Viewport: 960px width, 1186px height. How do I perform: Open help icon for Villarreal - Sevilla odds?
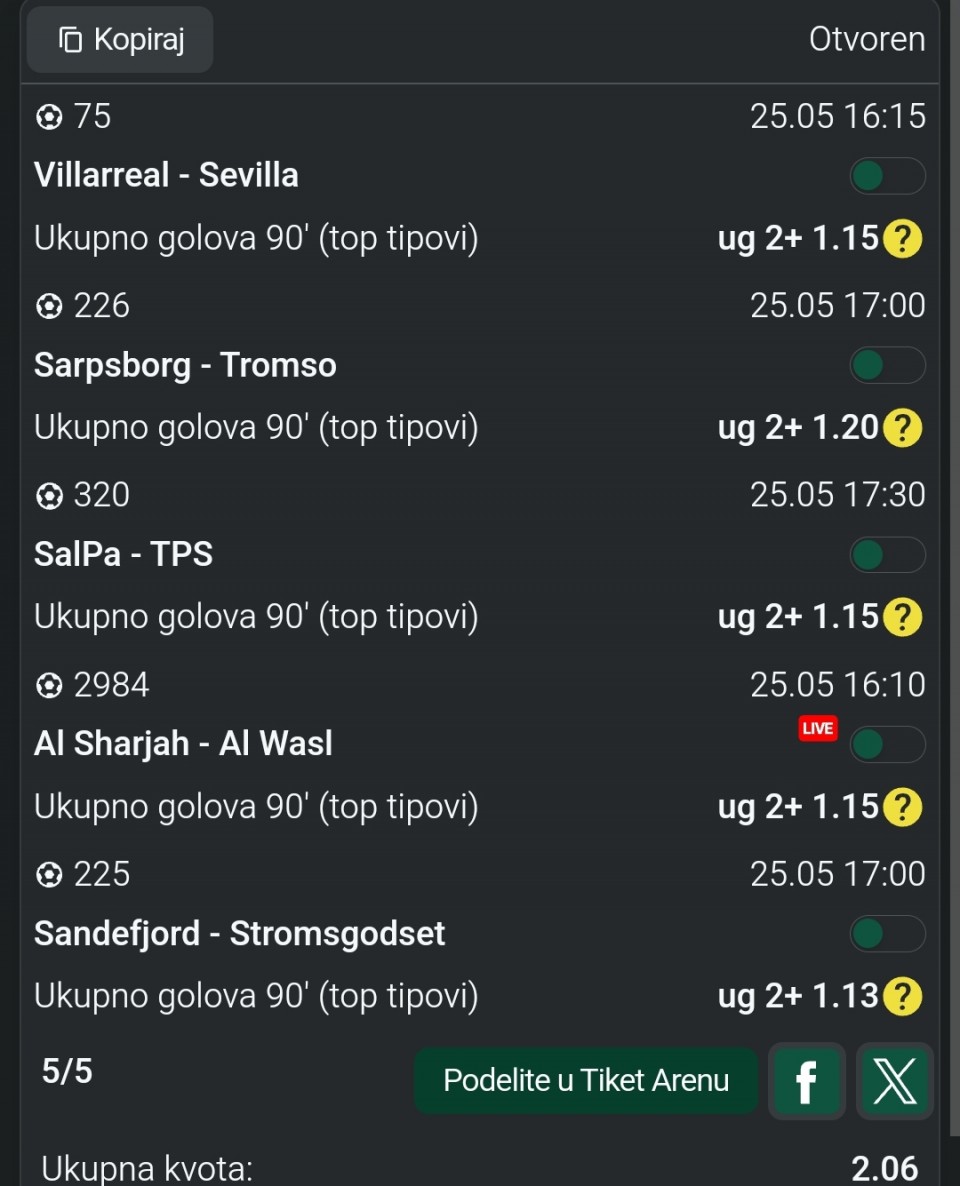tap(903, 238)
